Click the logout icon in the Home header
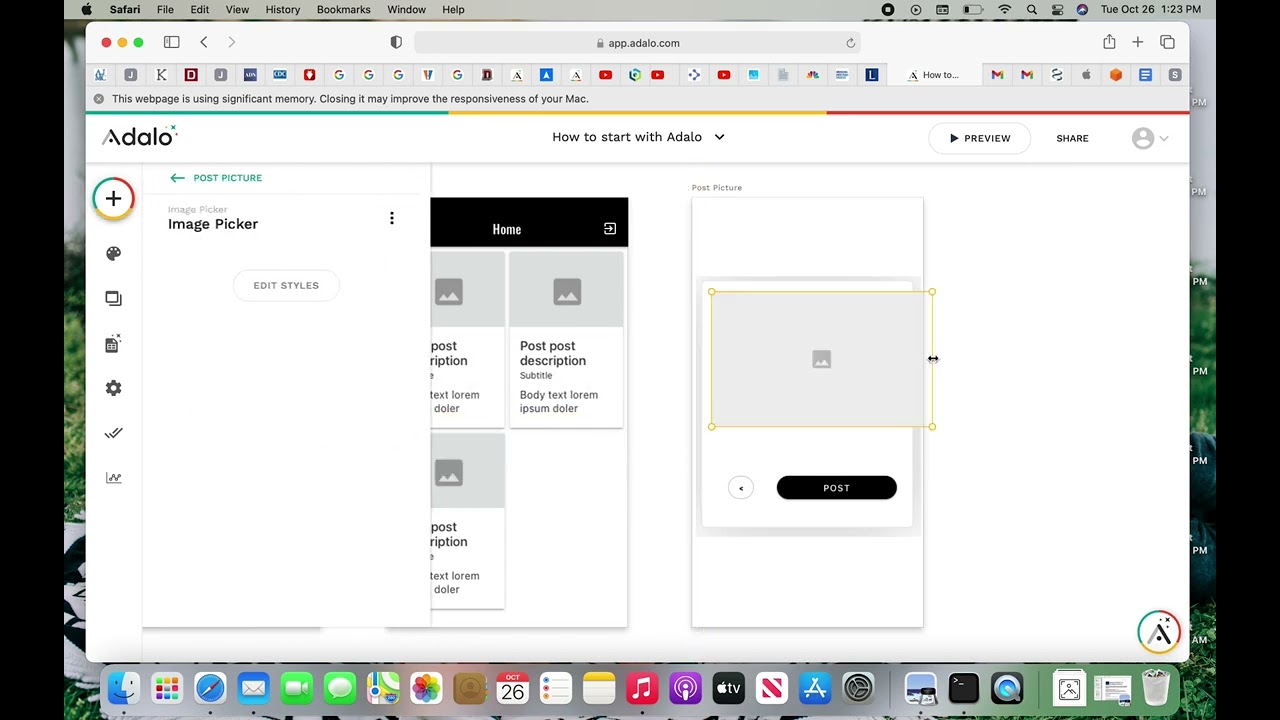The image size is (1280, 720). pos(610,229)
